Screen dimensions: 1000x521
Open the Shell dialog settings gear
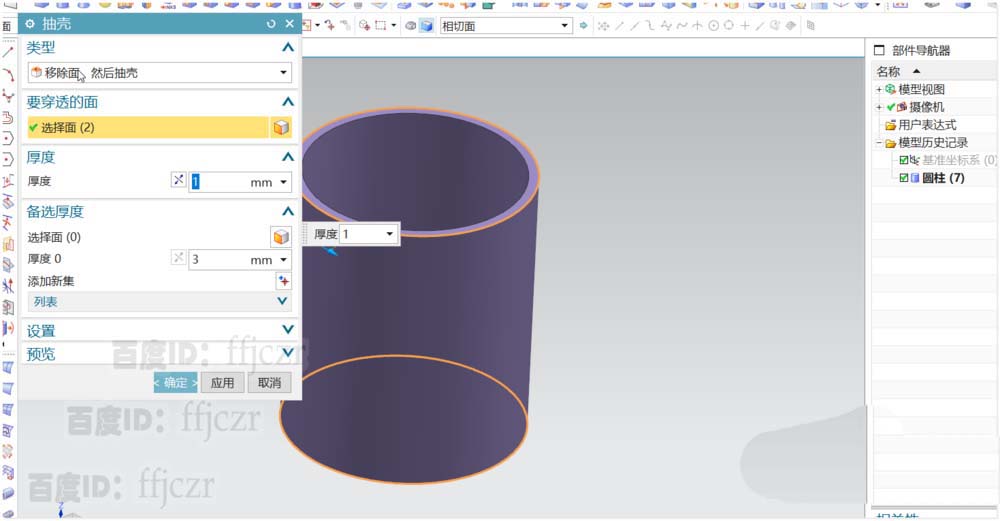pos(29,24)
